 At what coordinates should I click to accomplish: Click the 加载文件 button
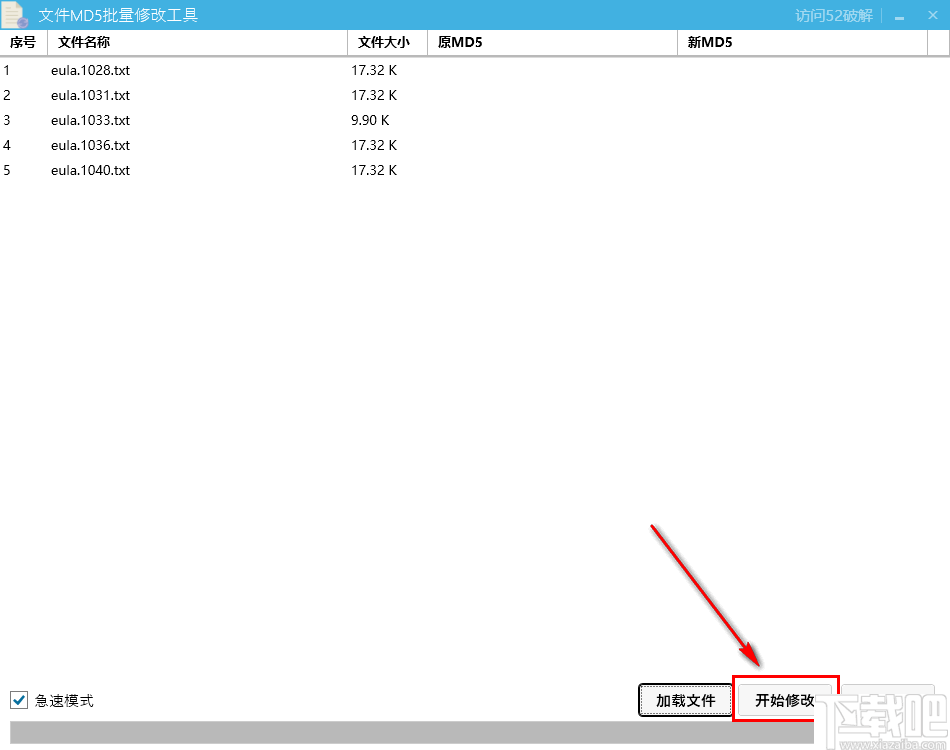[686, 700]
